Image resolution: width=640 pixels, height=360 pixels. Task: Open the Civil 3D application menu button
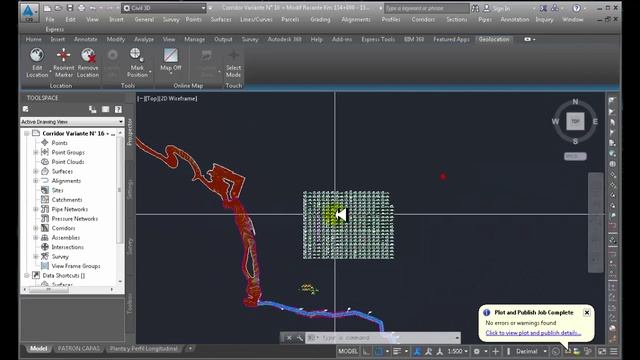point(29,12)
